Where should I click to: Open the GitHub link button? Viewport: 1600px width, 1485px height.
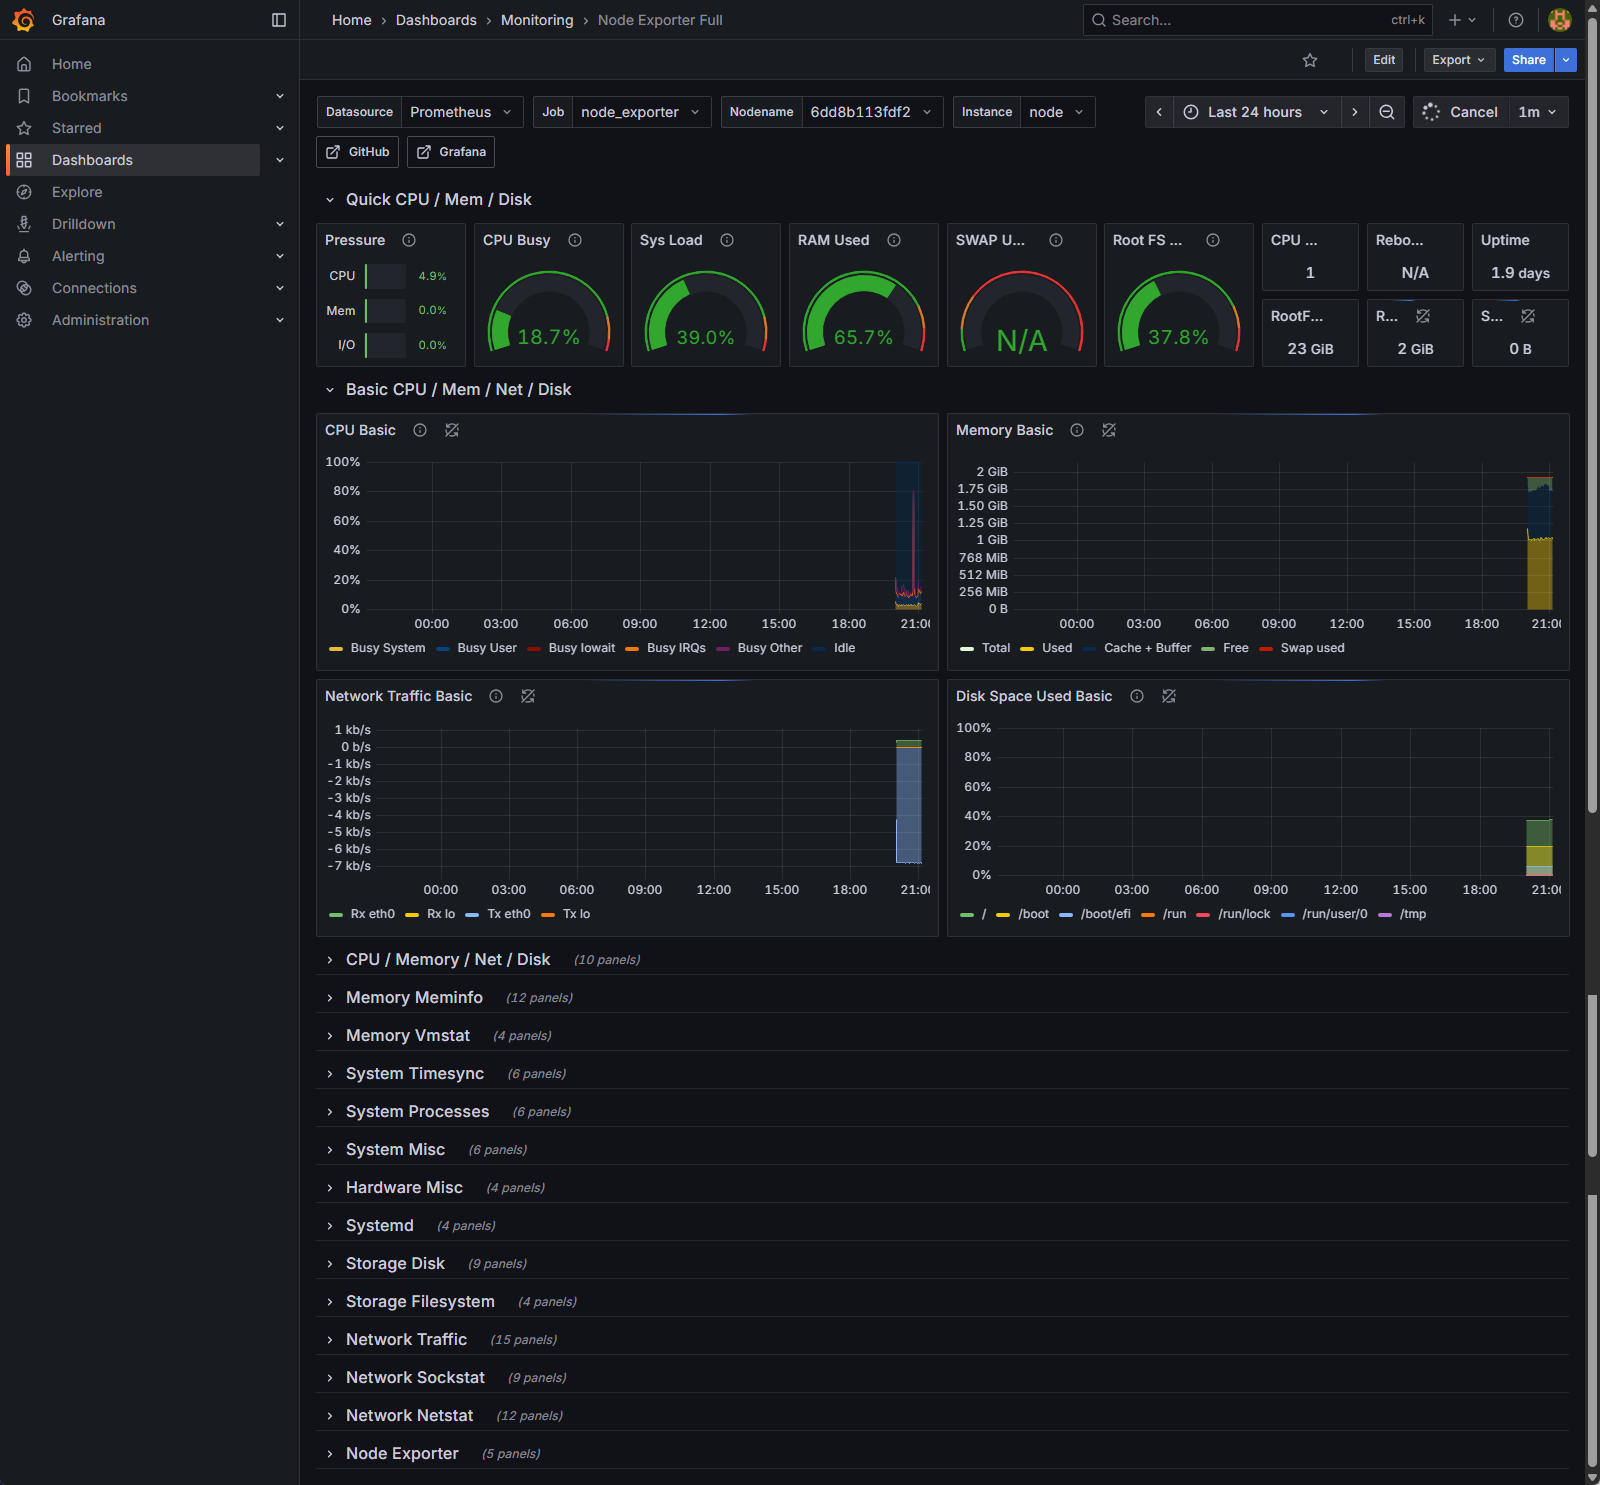[358, 152]
